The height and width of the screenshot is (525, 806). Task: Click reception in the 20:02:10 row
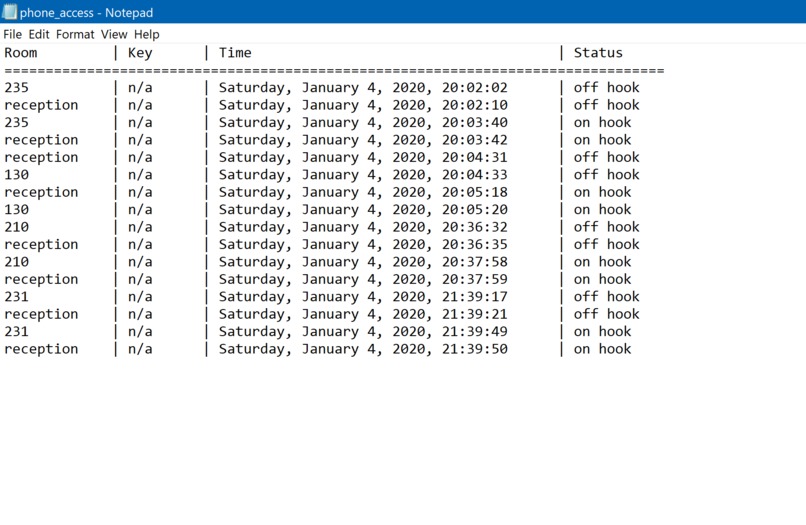[x=41, y=105]
